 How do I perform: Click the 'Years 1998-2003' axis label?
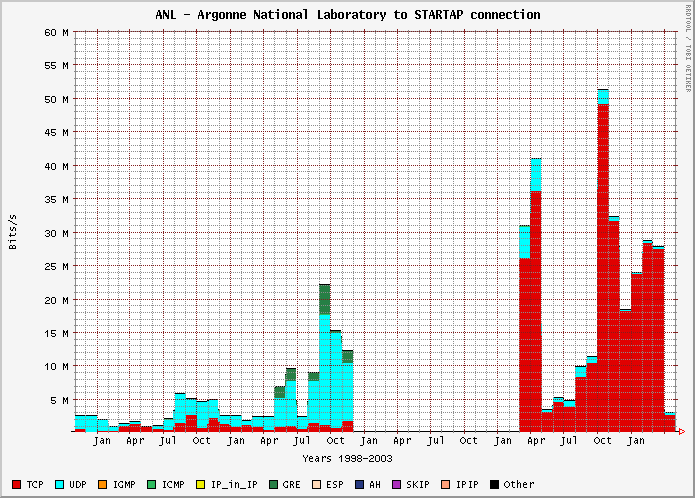click(x=348, y=459)
